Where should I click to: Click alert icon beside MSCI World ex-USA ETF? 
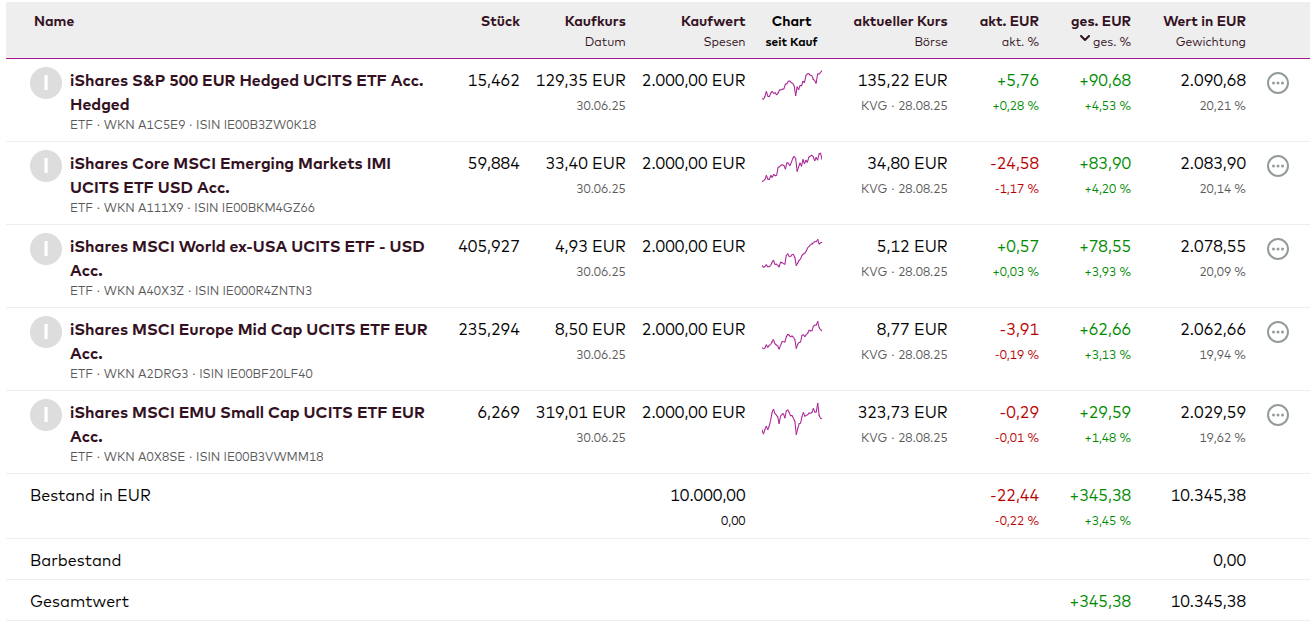[46, 249]
